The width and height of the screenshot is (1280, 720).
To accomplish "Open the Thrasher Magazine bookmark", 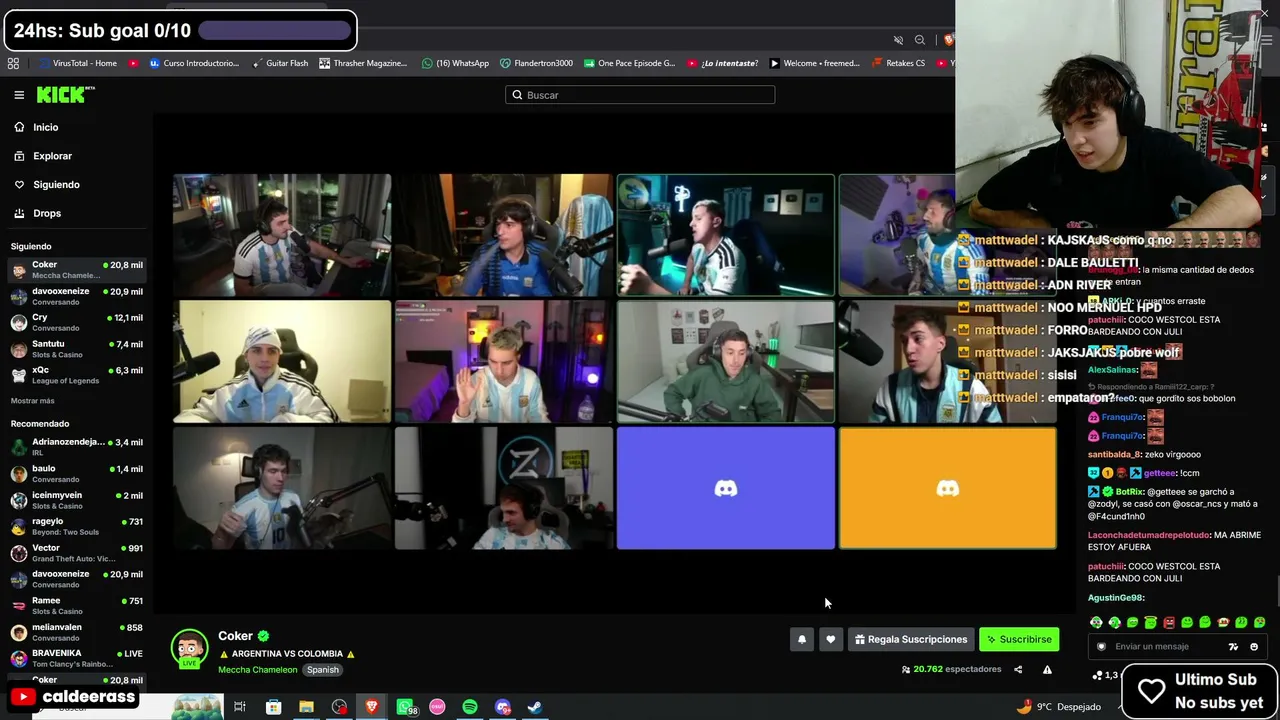I will point(363,63).
